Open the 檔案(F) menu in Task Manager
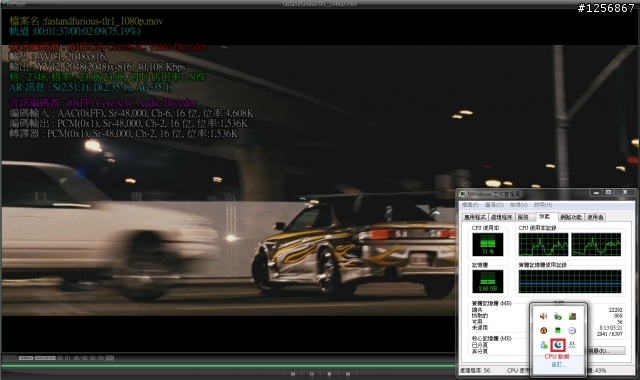The width and height of the screenshot is (640, 380). [x=470, y=205]
